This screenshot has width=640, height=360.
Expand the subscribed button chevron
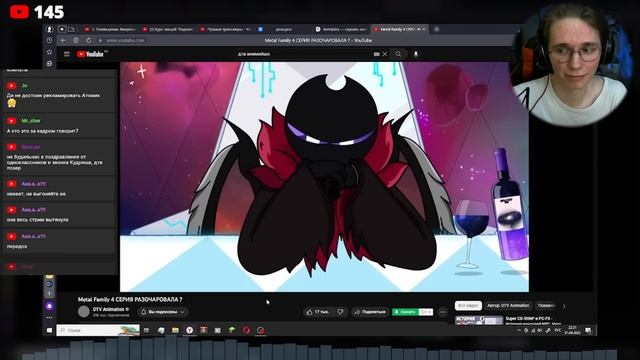point(182,312)
